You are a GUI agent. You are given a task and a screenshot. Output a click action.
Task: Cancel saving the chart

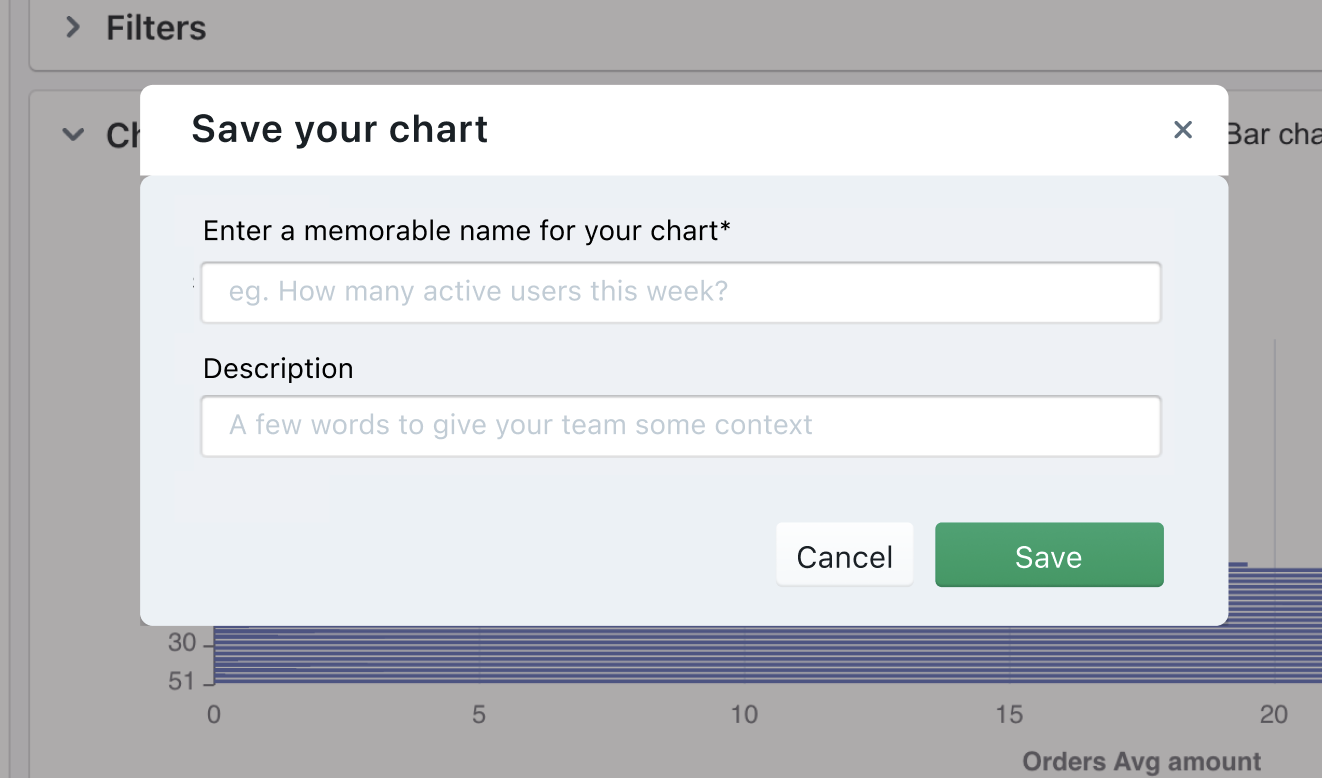pyautogui.click(x=844, y=555)
